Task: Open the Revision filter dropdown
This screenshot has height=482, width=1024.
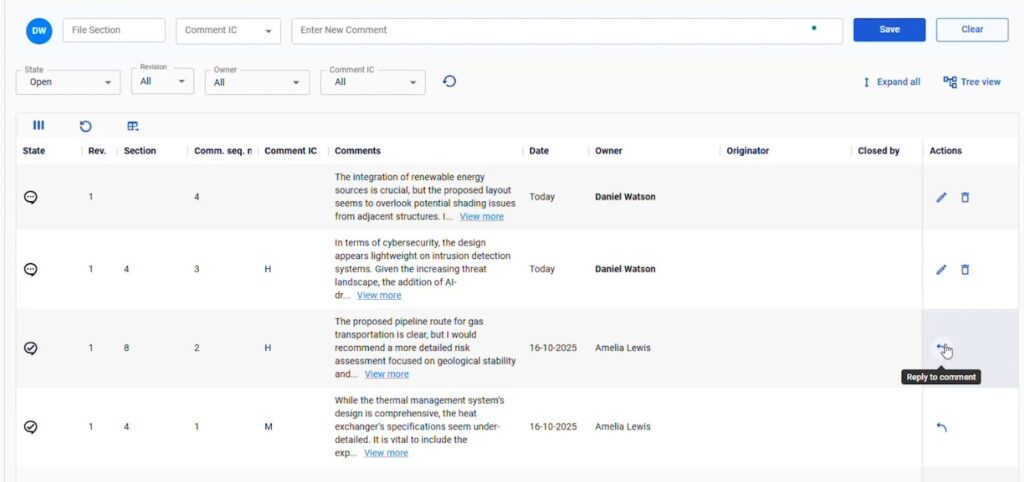Action: pyautogui.click(x=162, y=82)
